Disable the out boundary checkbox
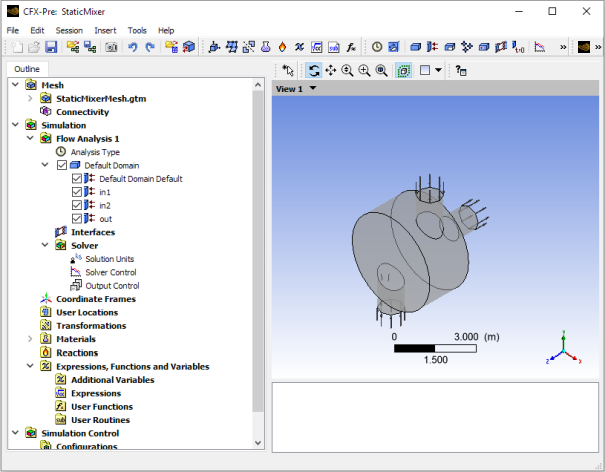Screen dimensions: 605x472 (x=78, y=218)
